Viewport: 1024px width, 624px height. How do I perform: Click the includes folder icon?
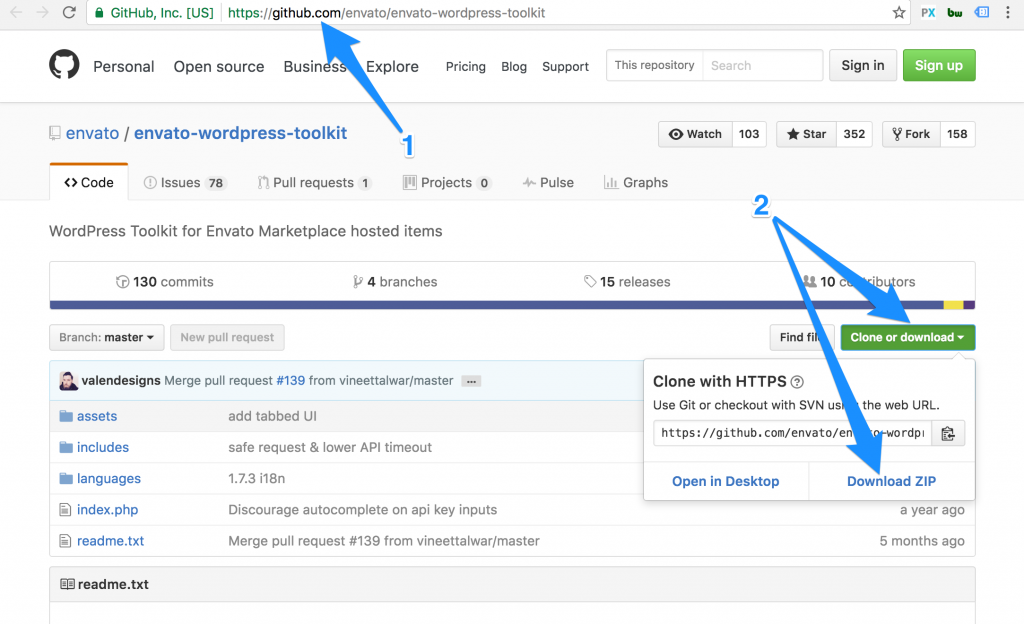(x=66, y=447)
